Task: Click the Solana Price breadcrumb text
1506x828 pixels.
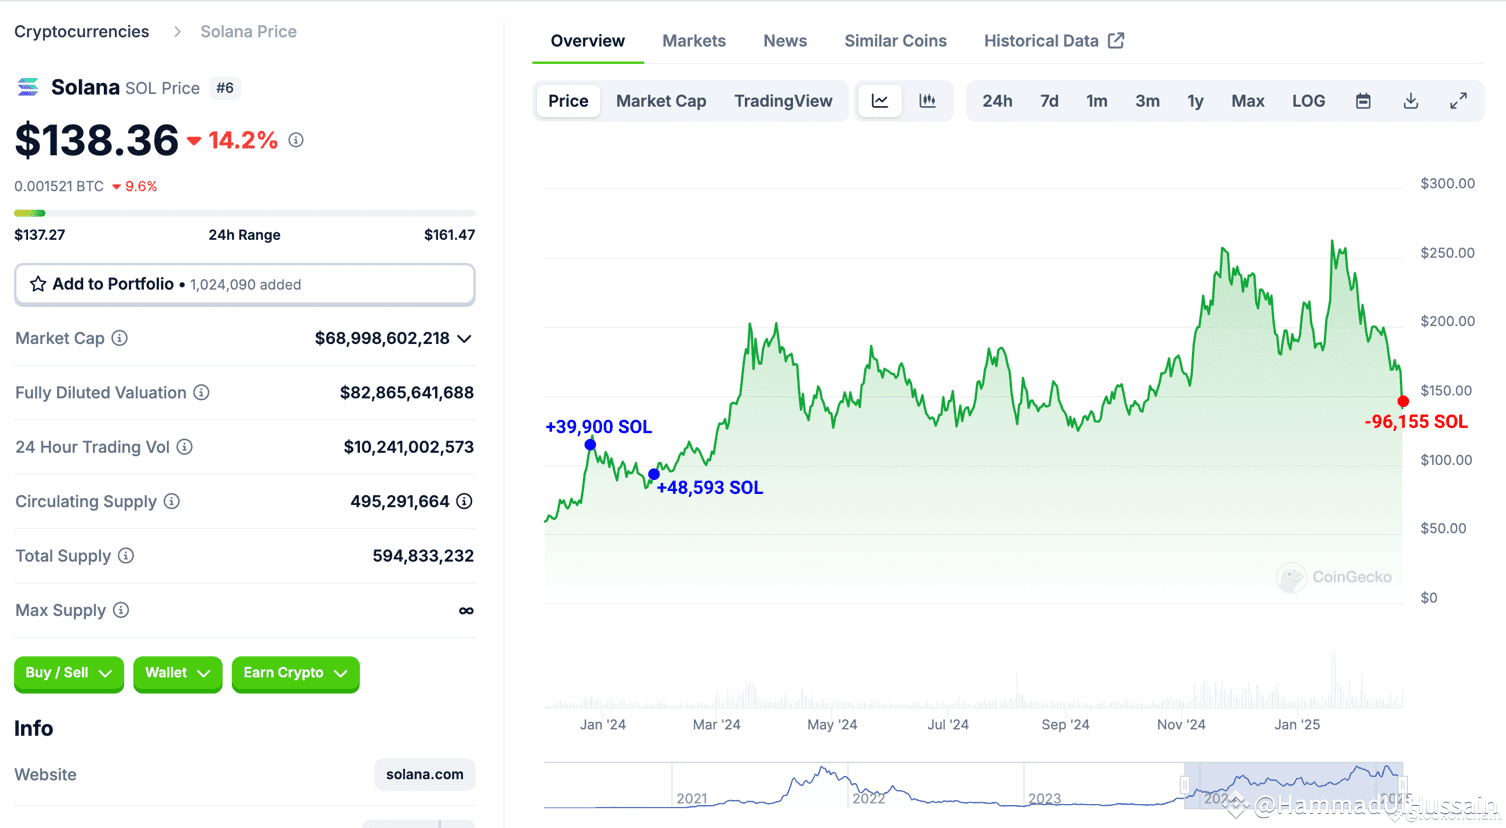Action: pos(248,32)
